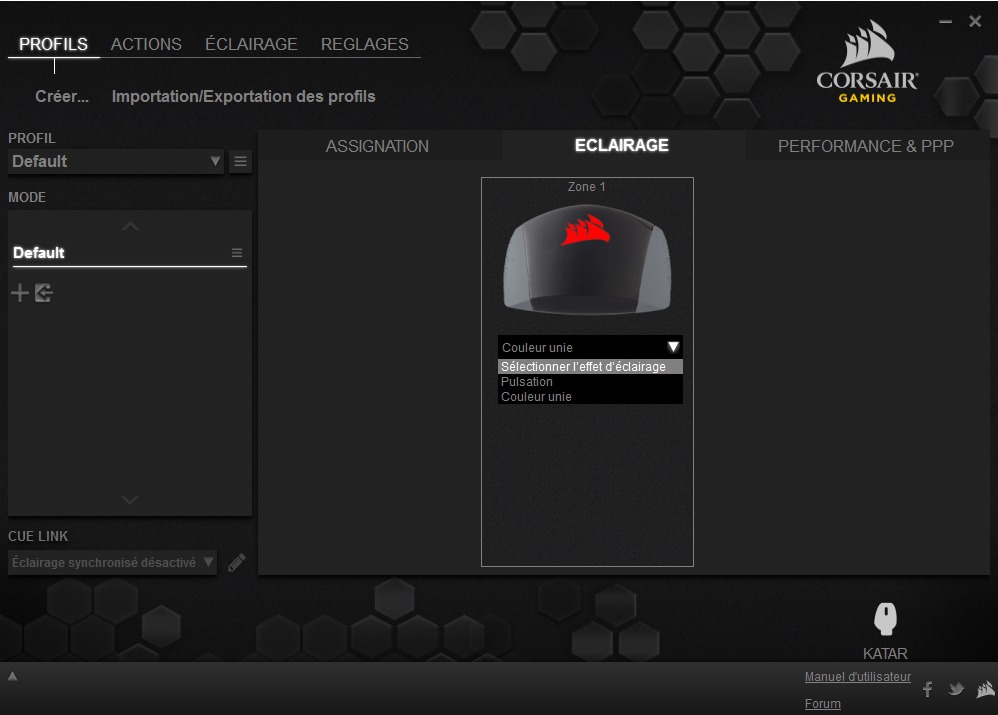This screenshot has width=998, height=715.
Task: Switch to the PERFORMANCE & PPP tab
Action: (x=865, y=146)
